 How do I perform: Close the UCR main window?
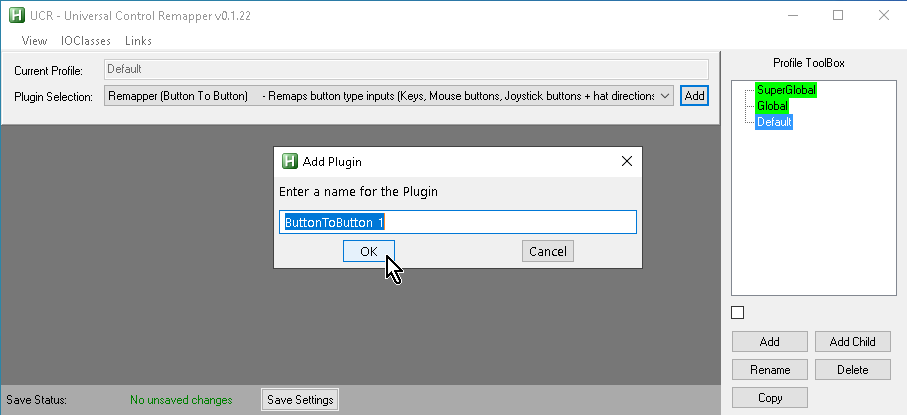(x=883, y=16)
